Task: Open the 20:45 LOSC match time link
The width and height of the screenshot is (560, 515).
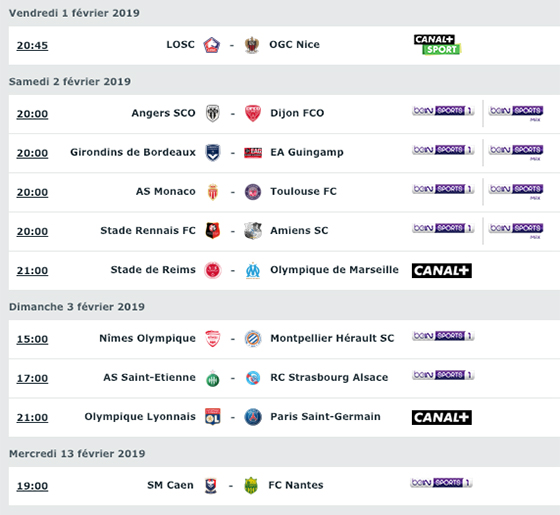Action: tap(32, 46)
